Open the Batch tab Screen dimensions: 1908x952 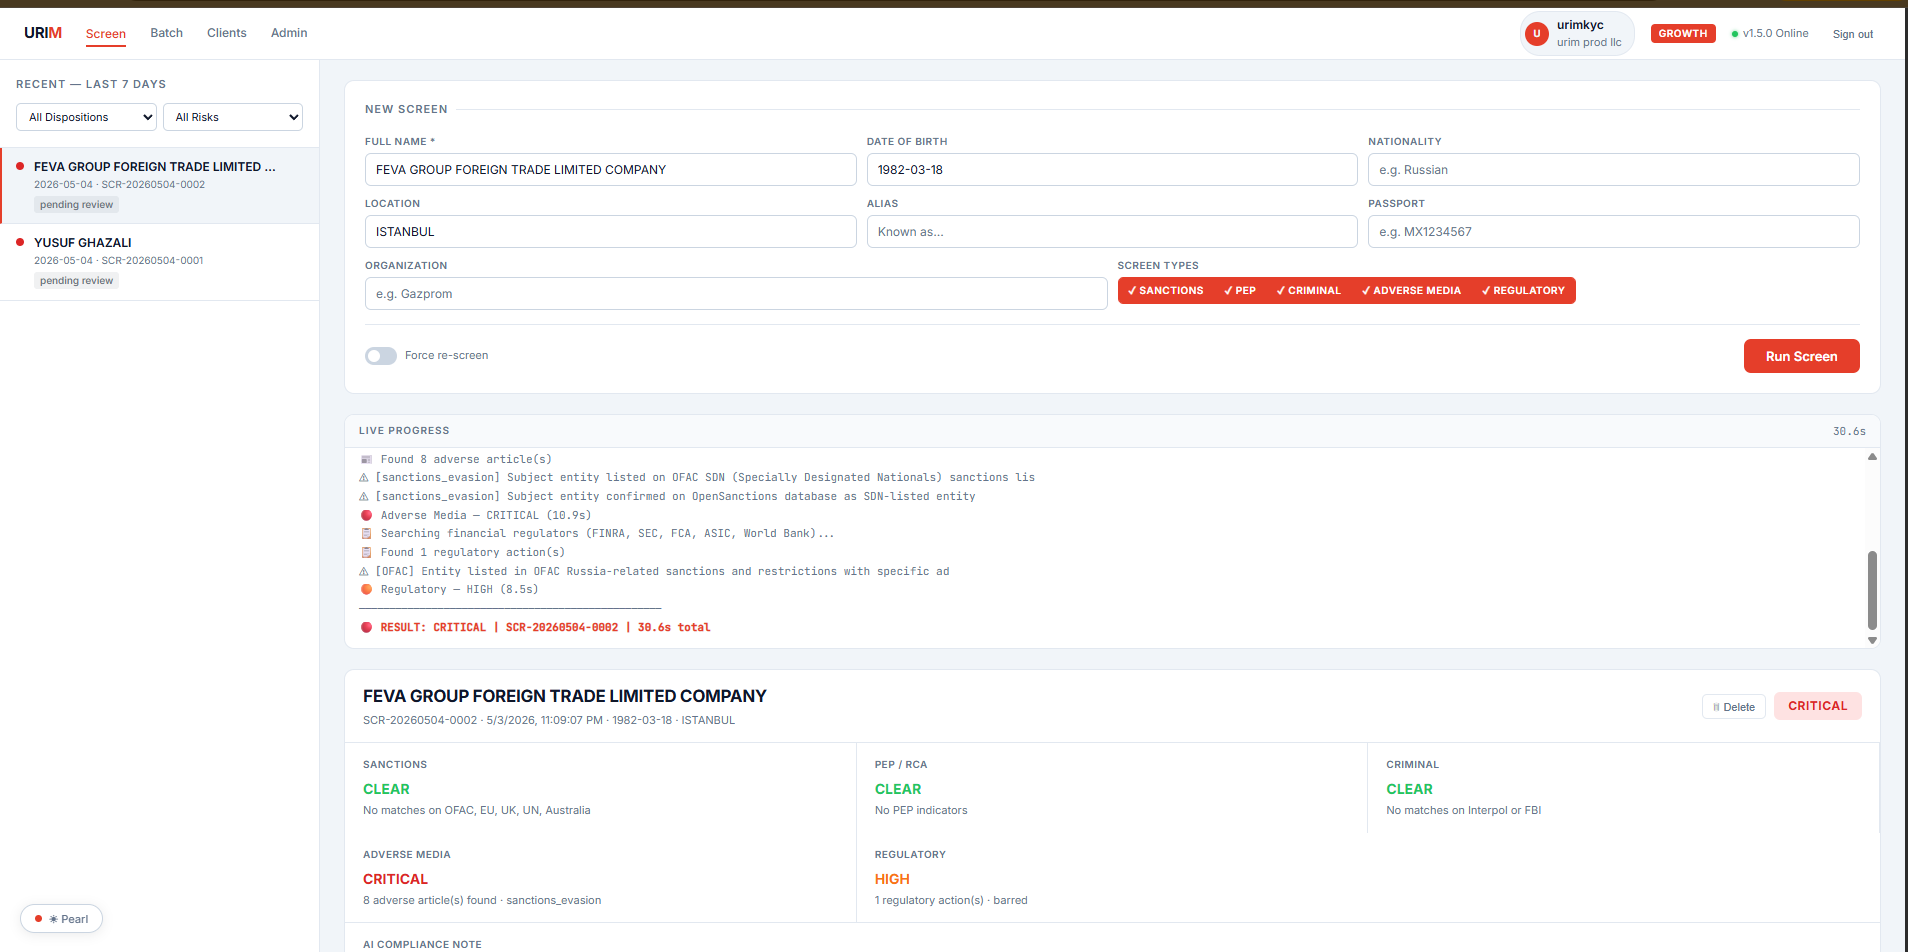(x=167, y=33)
